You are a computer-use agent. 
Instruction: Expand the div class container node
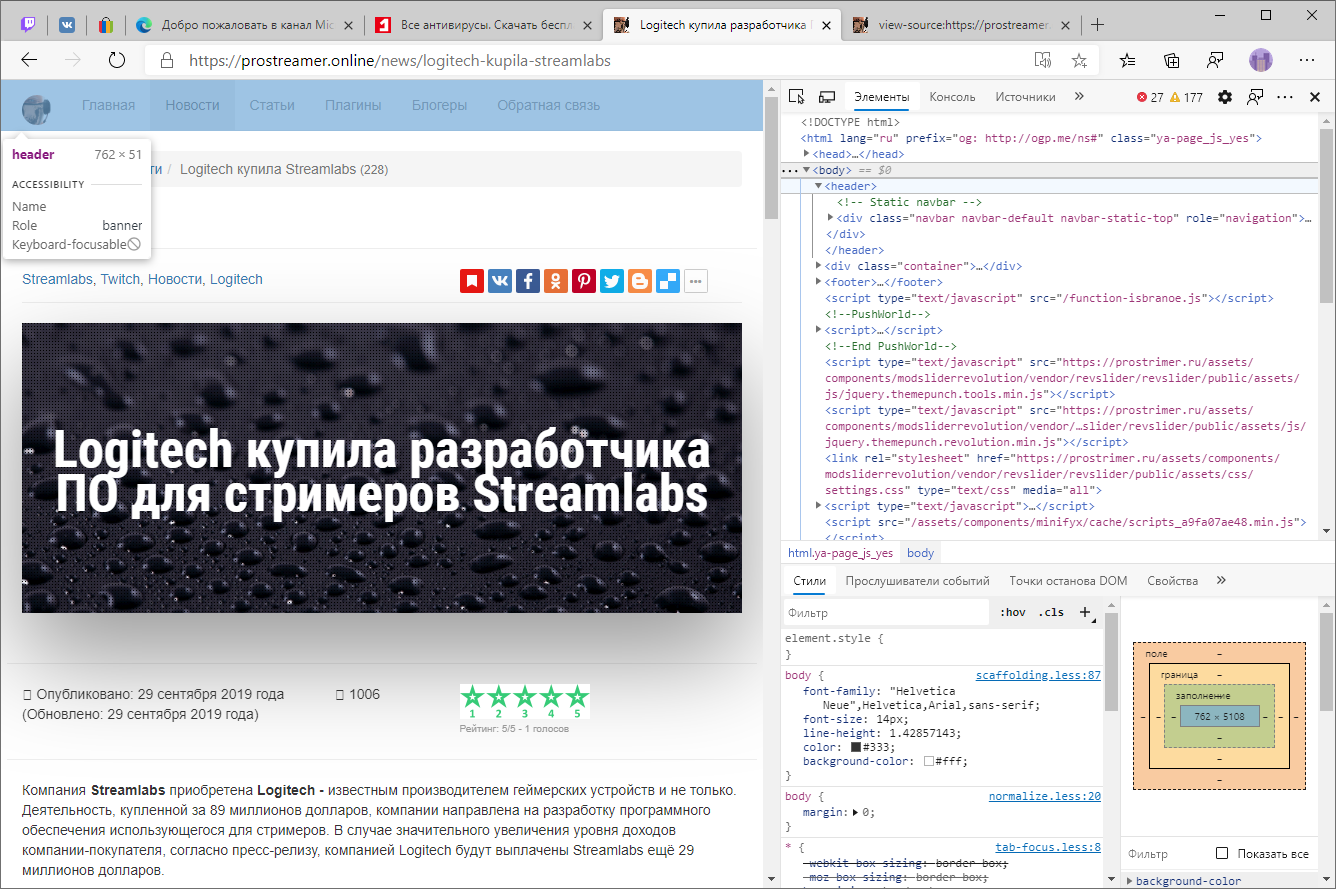click(819, 266)
